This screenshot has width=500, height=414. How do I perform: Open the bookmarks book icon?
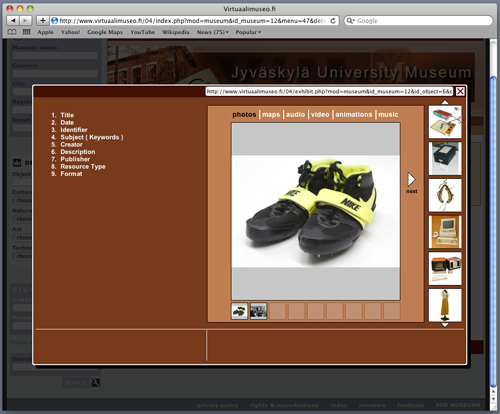coord(12,32)
